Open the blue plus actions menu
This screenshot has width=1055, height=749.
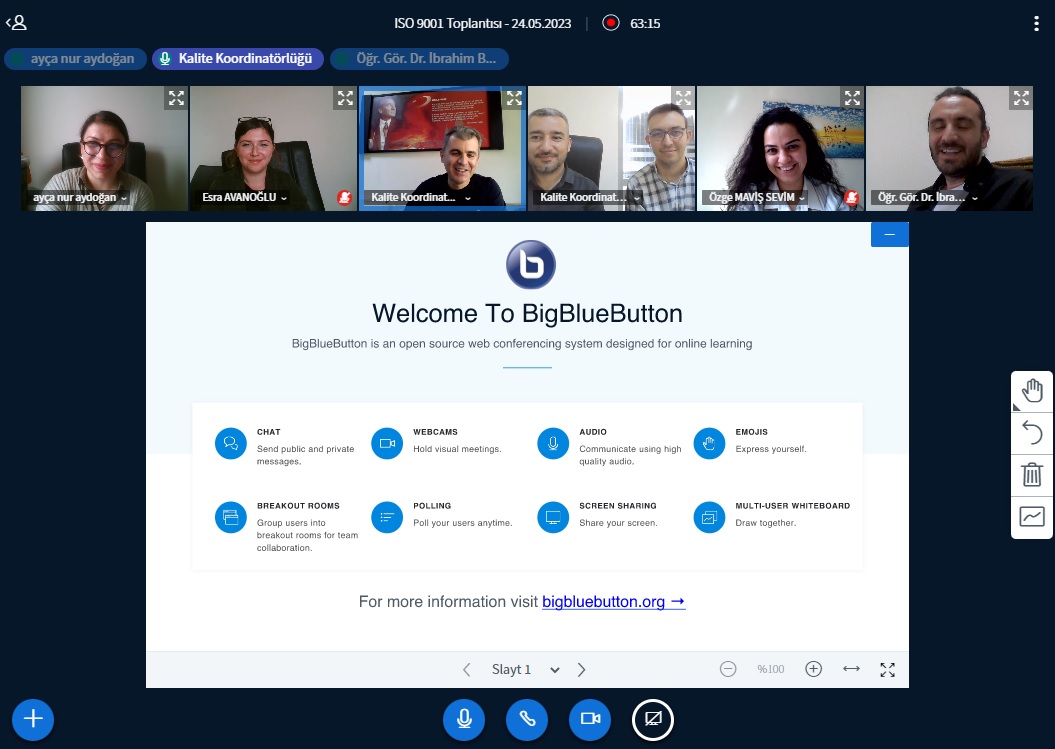[33, 719]
